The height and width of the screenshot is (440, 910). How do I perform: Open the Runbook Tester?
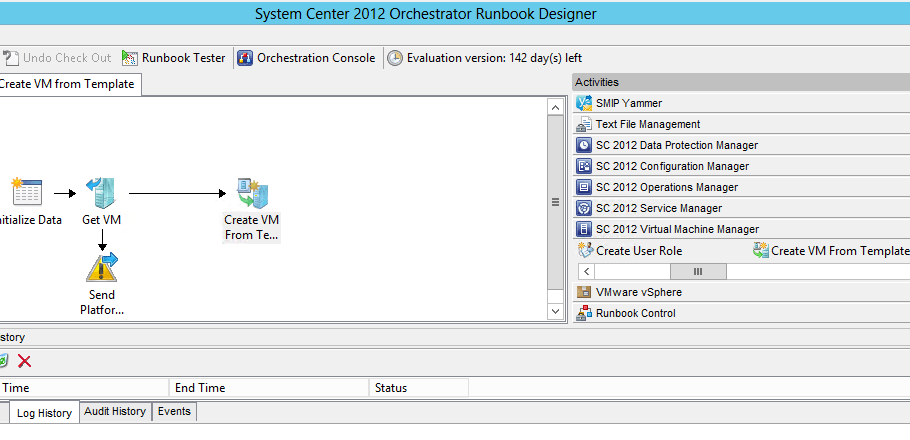[x=173, y=58]
